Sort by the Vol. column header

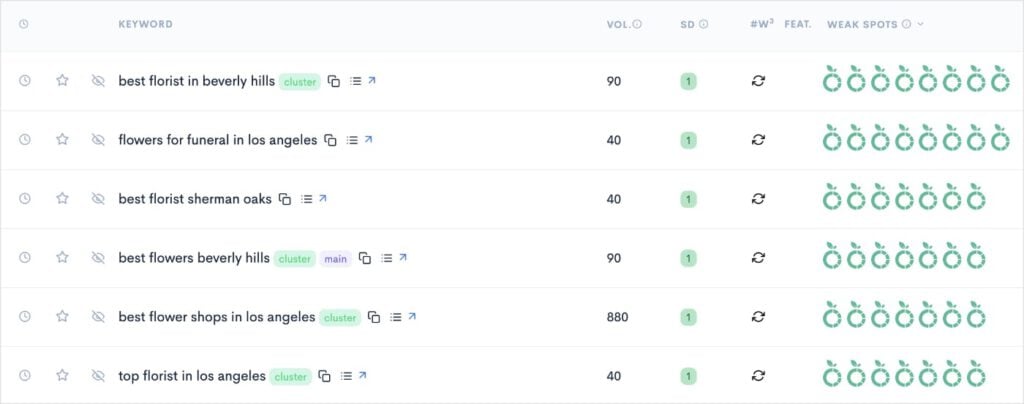click(618, 24)
